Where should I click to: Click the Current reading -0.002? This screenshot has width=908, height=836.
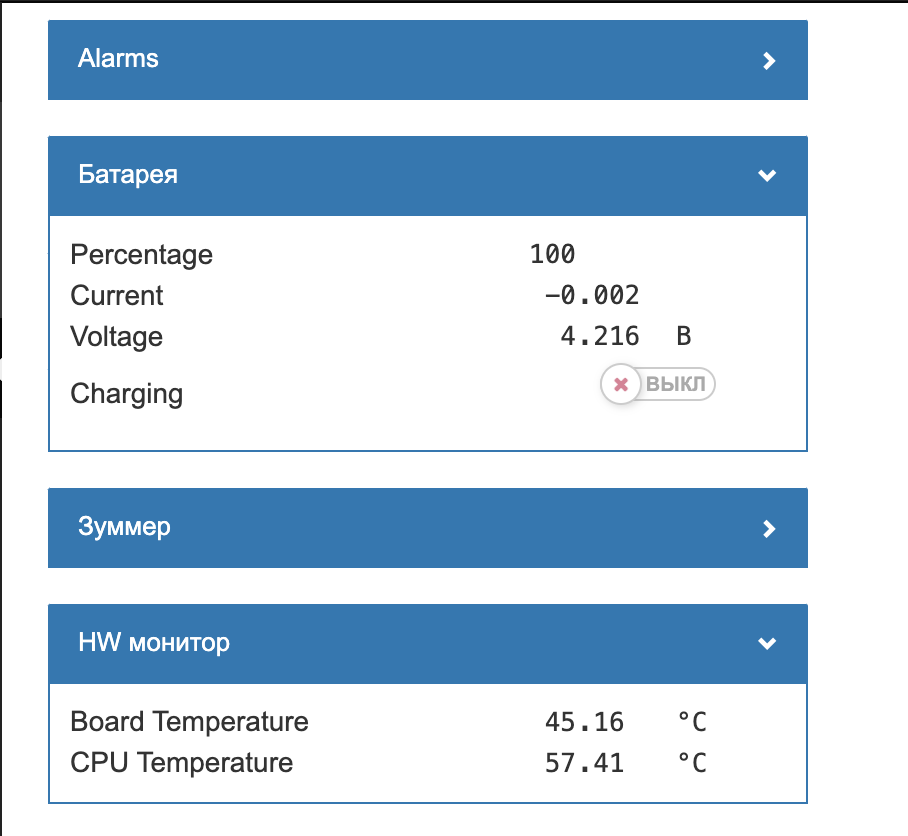click(591, 296)
